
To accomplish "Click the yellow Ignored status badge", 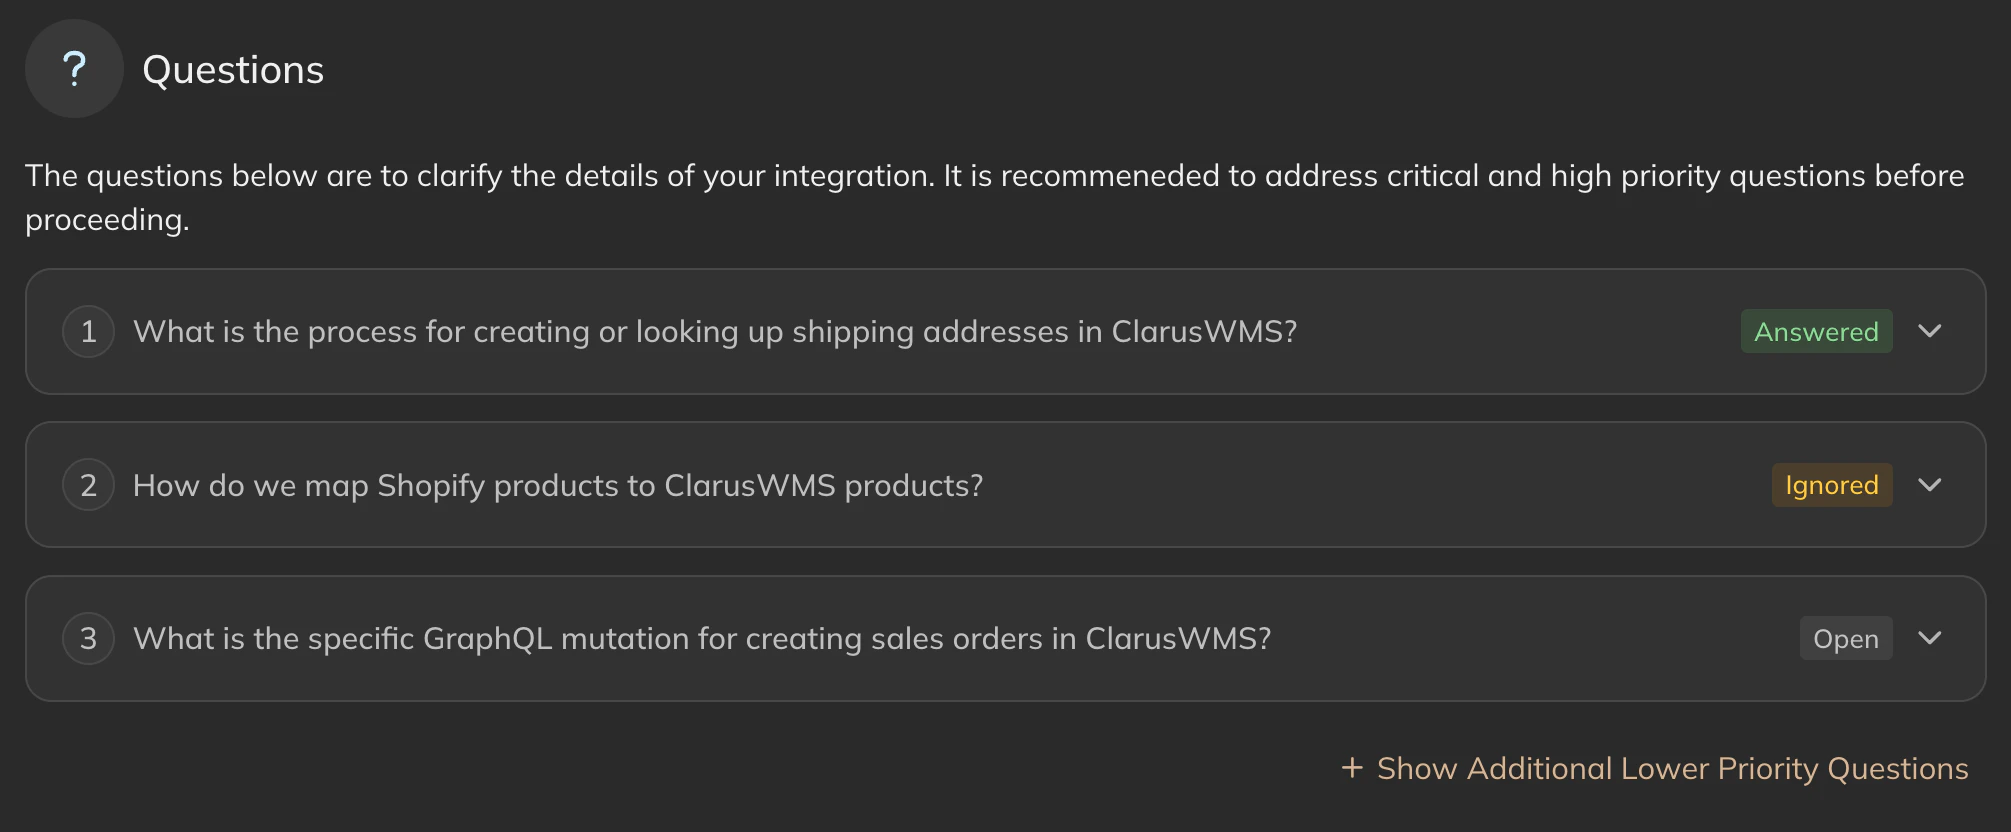I will pos(1832,485).
